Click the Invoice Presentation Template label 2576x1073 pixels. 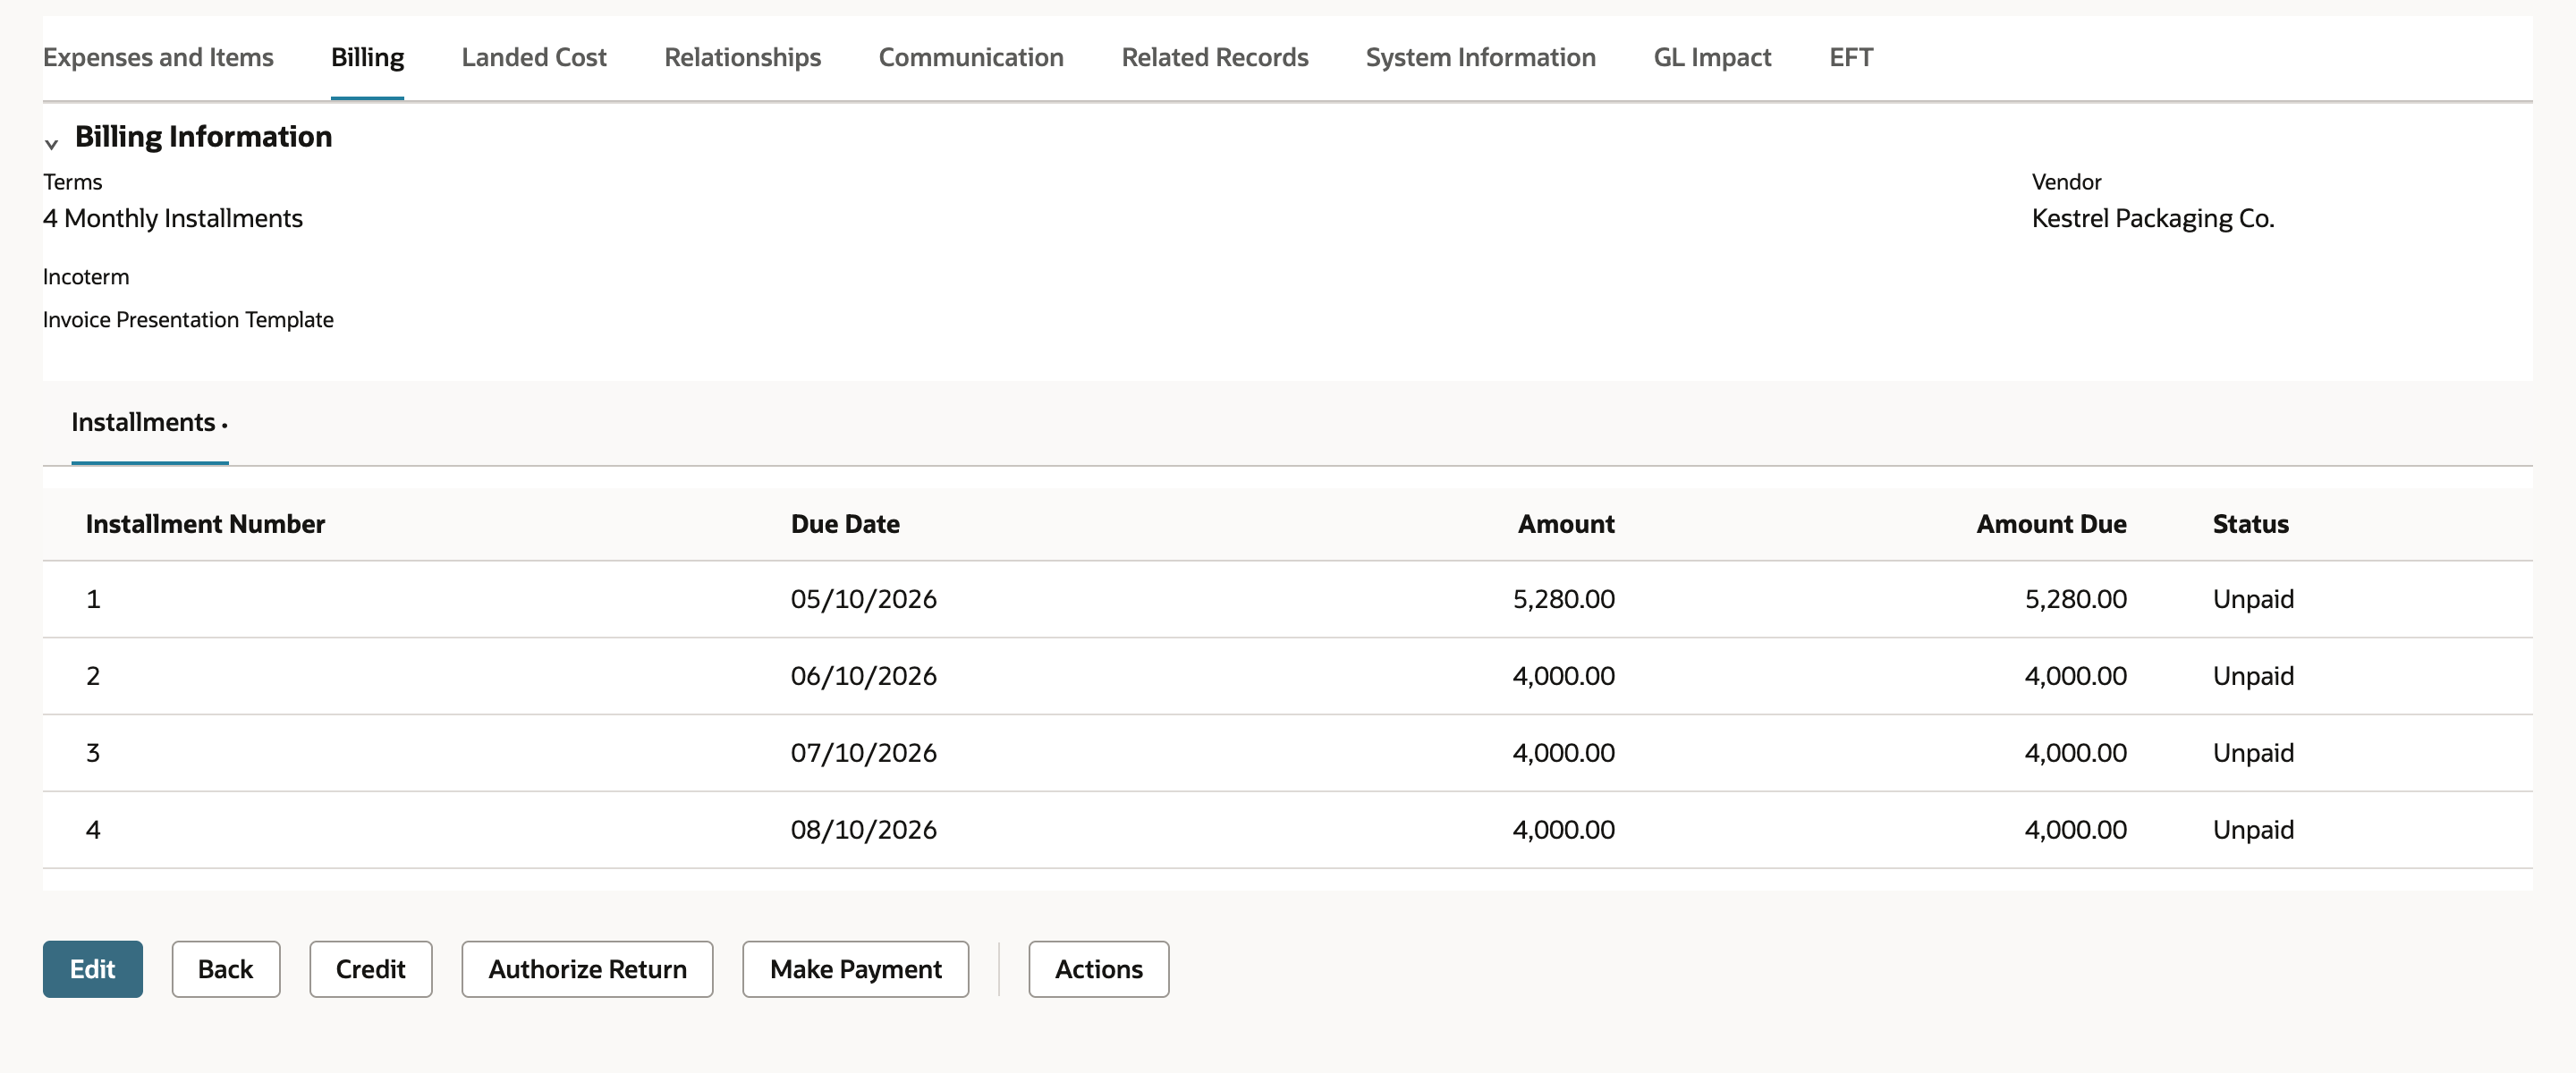(188, 319)
